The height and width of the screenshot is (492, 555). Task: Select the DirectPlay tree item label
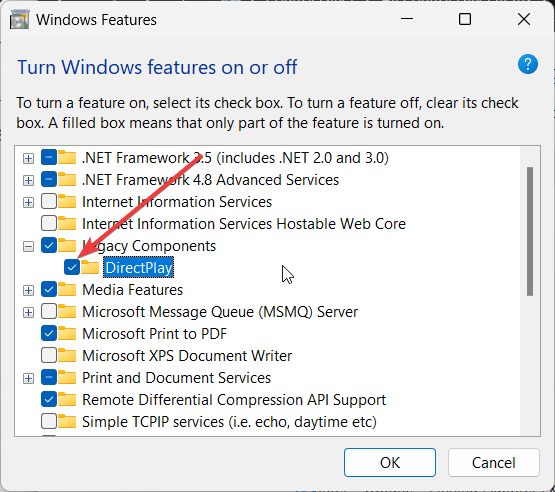pyautogui.click(x=139, y=268)
